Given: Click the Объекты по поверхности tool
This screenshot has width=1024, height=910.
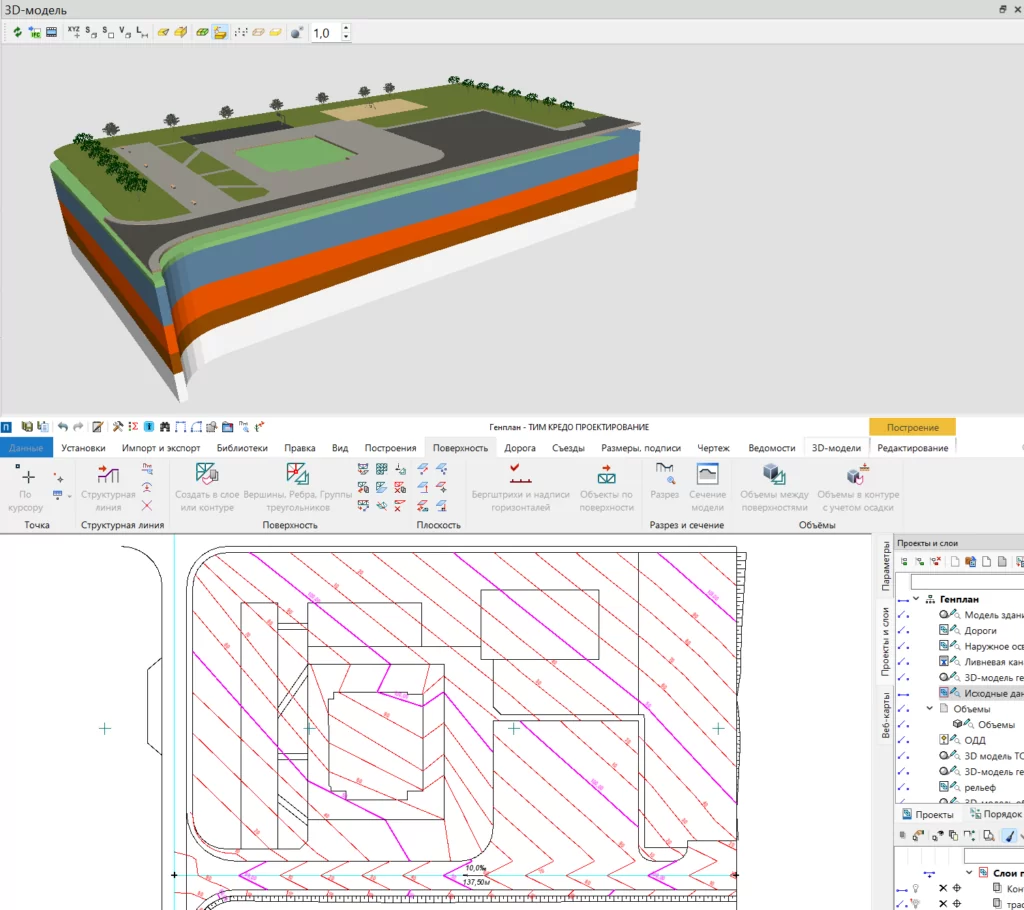Looking at the screenshot, I should pos(607,489).
